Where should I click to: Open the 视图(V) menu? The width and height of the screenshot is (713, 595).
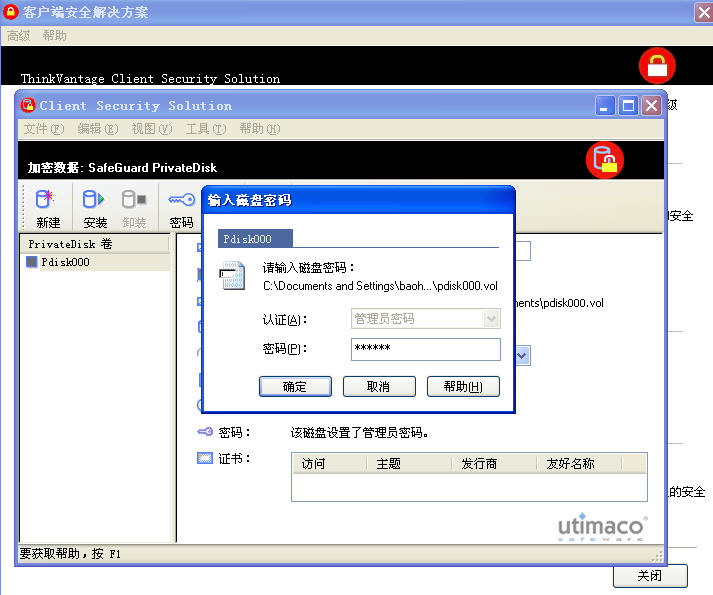coord(152,129)
